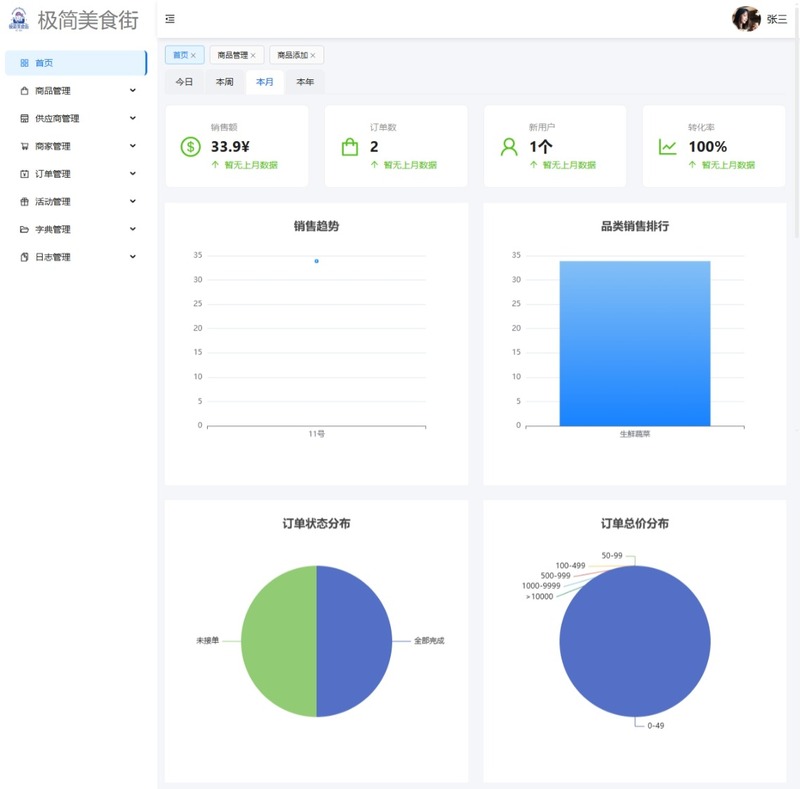The height and width of the screenshot is (789, 800).
Task: Click the 商品管理 bag icon in sidebar
Action: (x=24, y=91)
